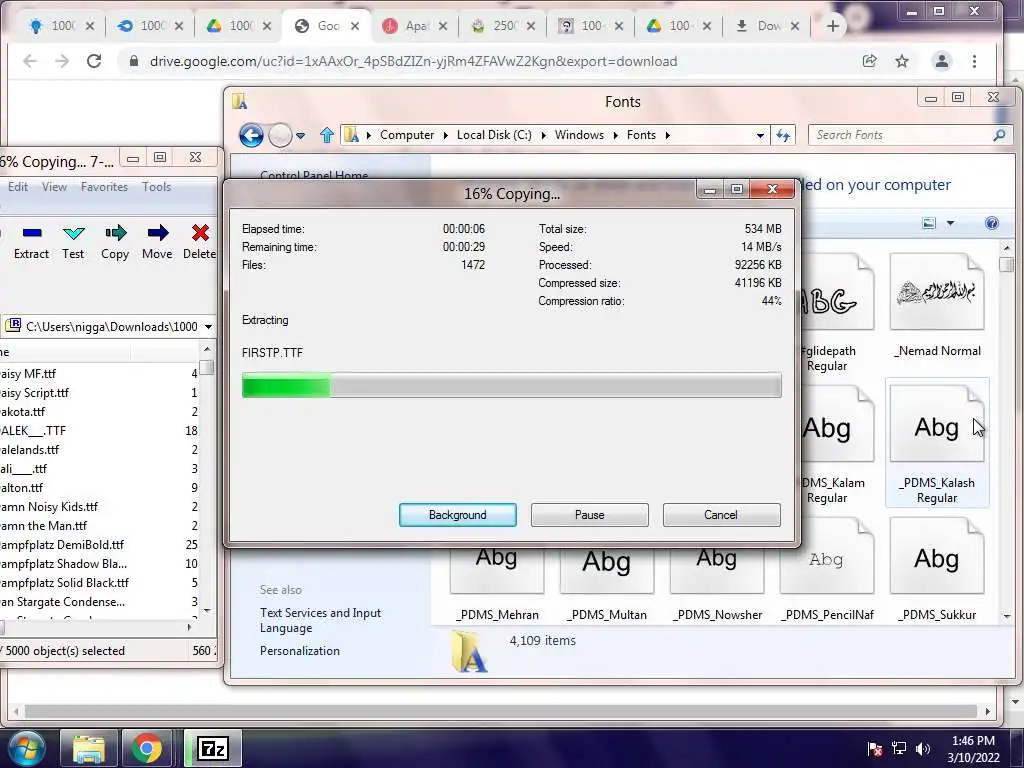Click the Search Fonts input field
Viewport: 1024px width, 768px height.
click(x=901, y=135)
